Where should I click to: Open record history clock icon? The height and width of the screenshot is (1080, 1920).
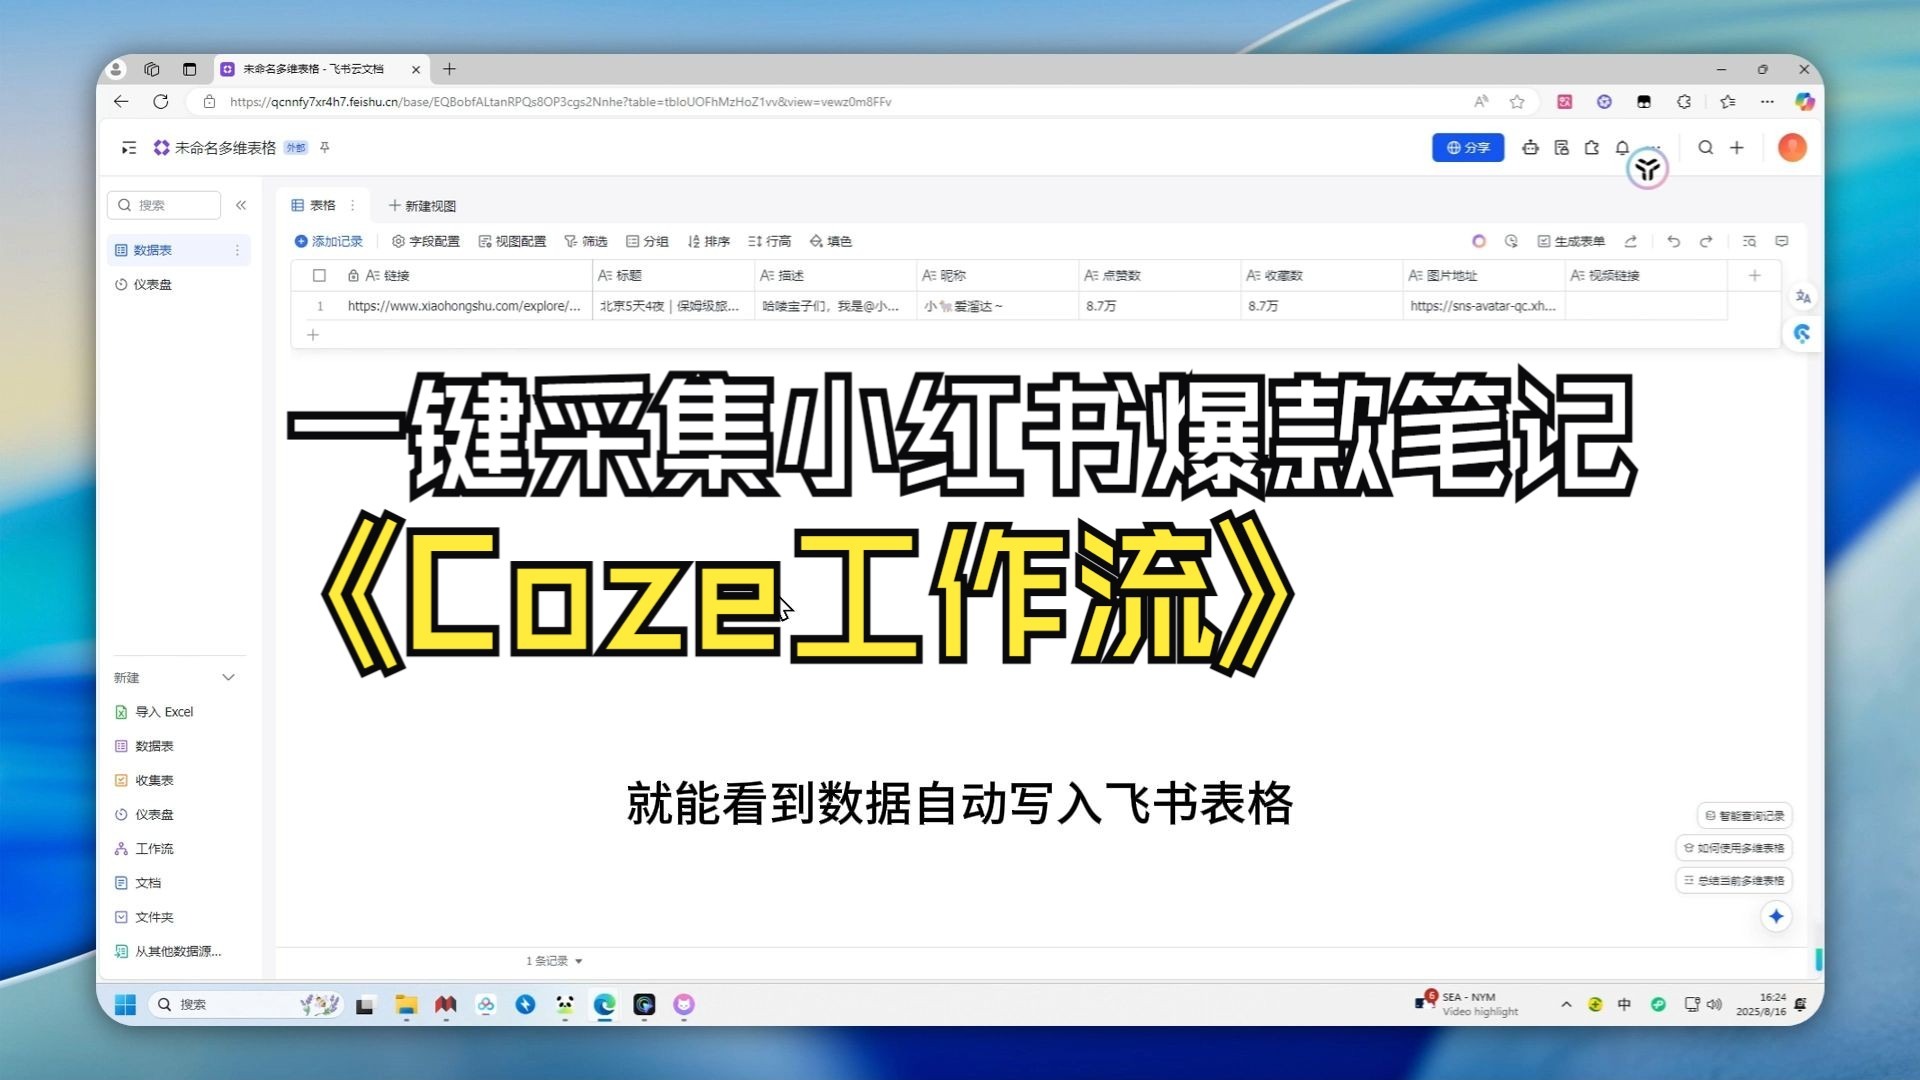[1511, 241]
